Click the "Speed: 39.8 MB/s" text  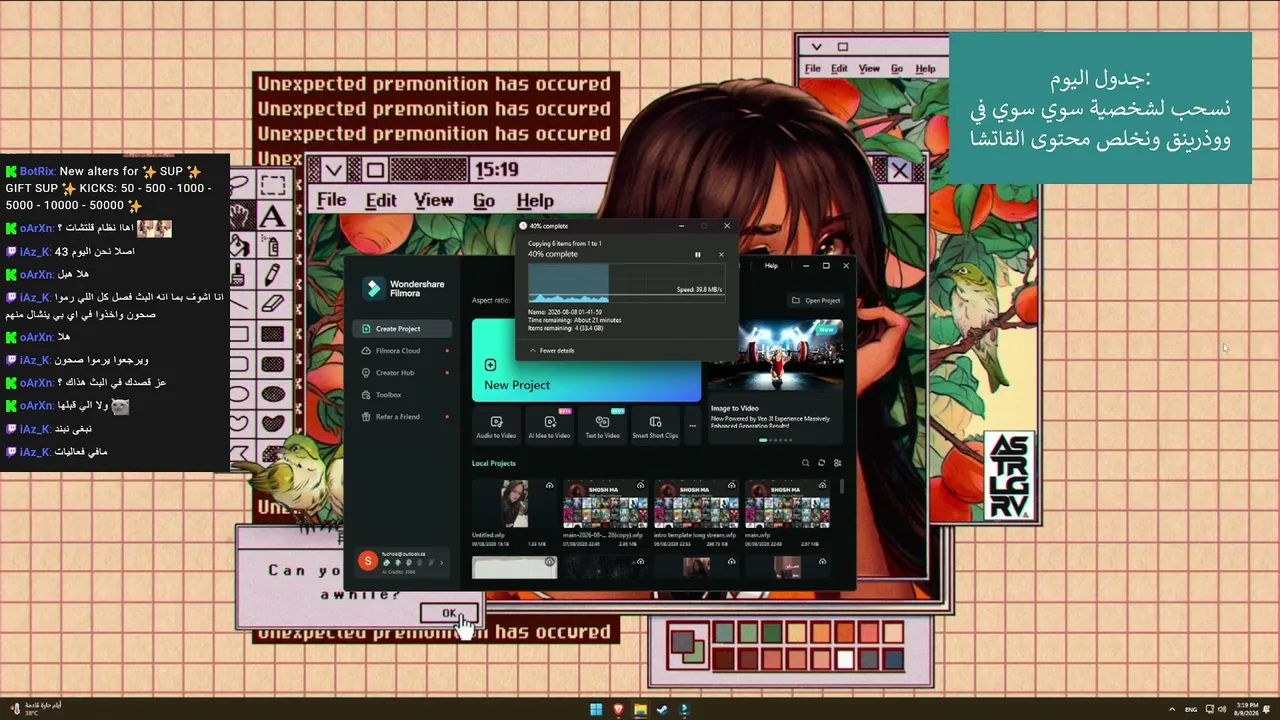699,290
